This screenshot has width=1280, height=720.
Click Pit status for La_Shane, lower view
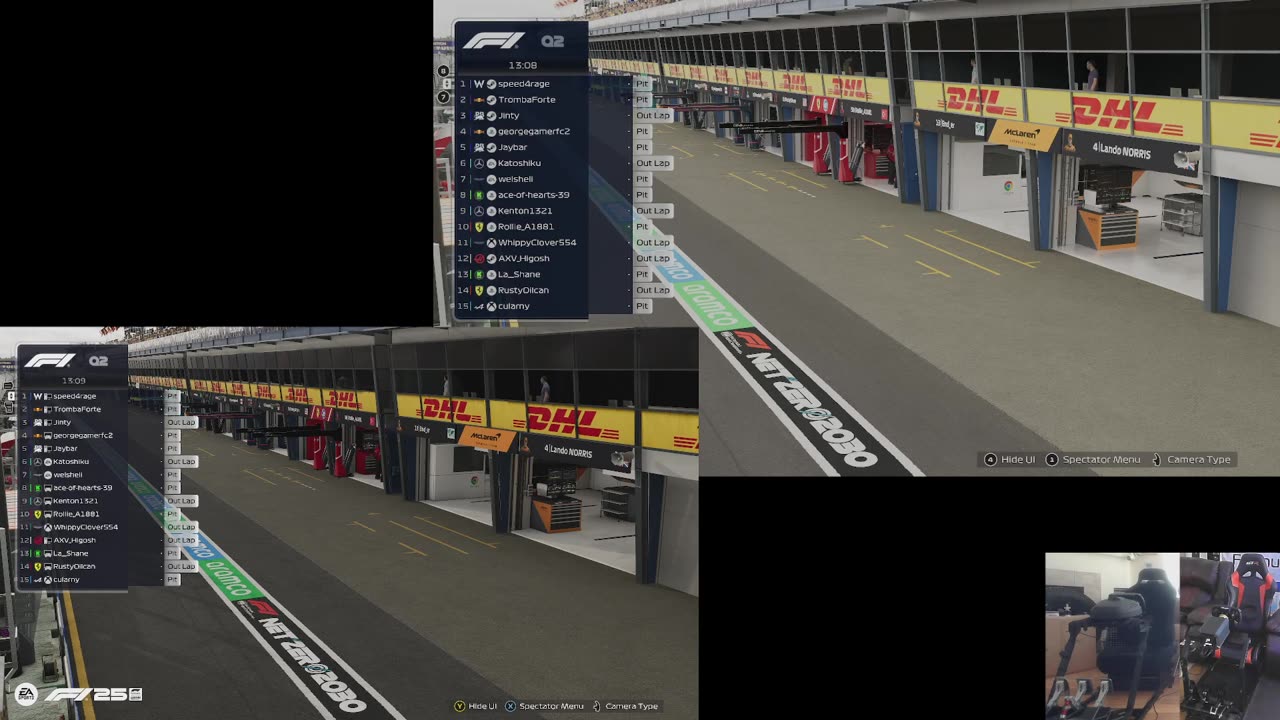172,553
